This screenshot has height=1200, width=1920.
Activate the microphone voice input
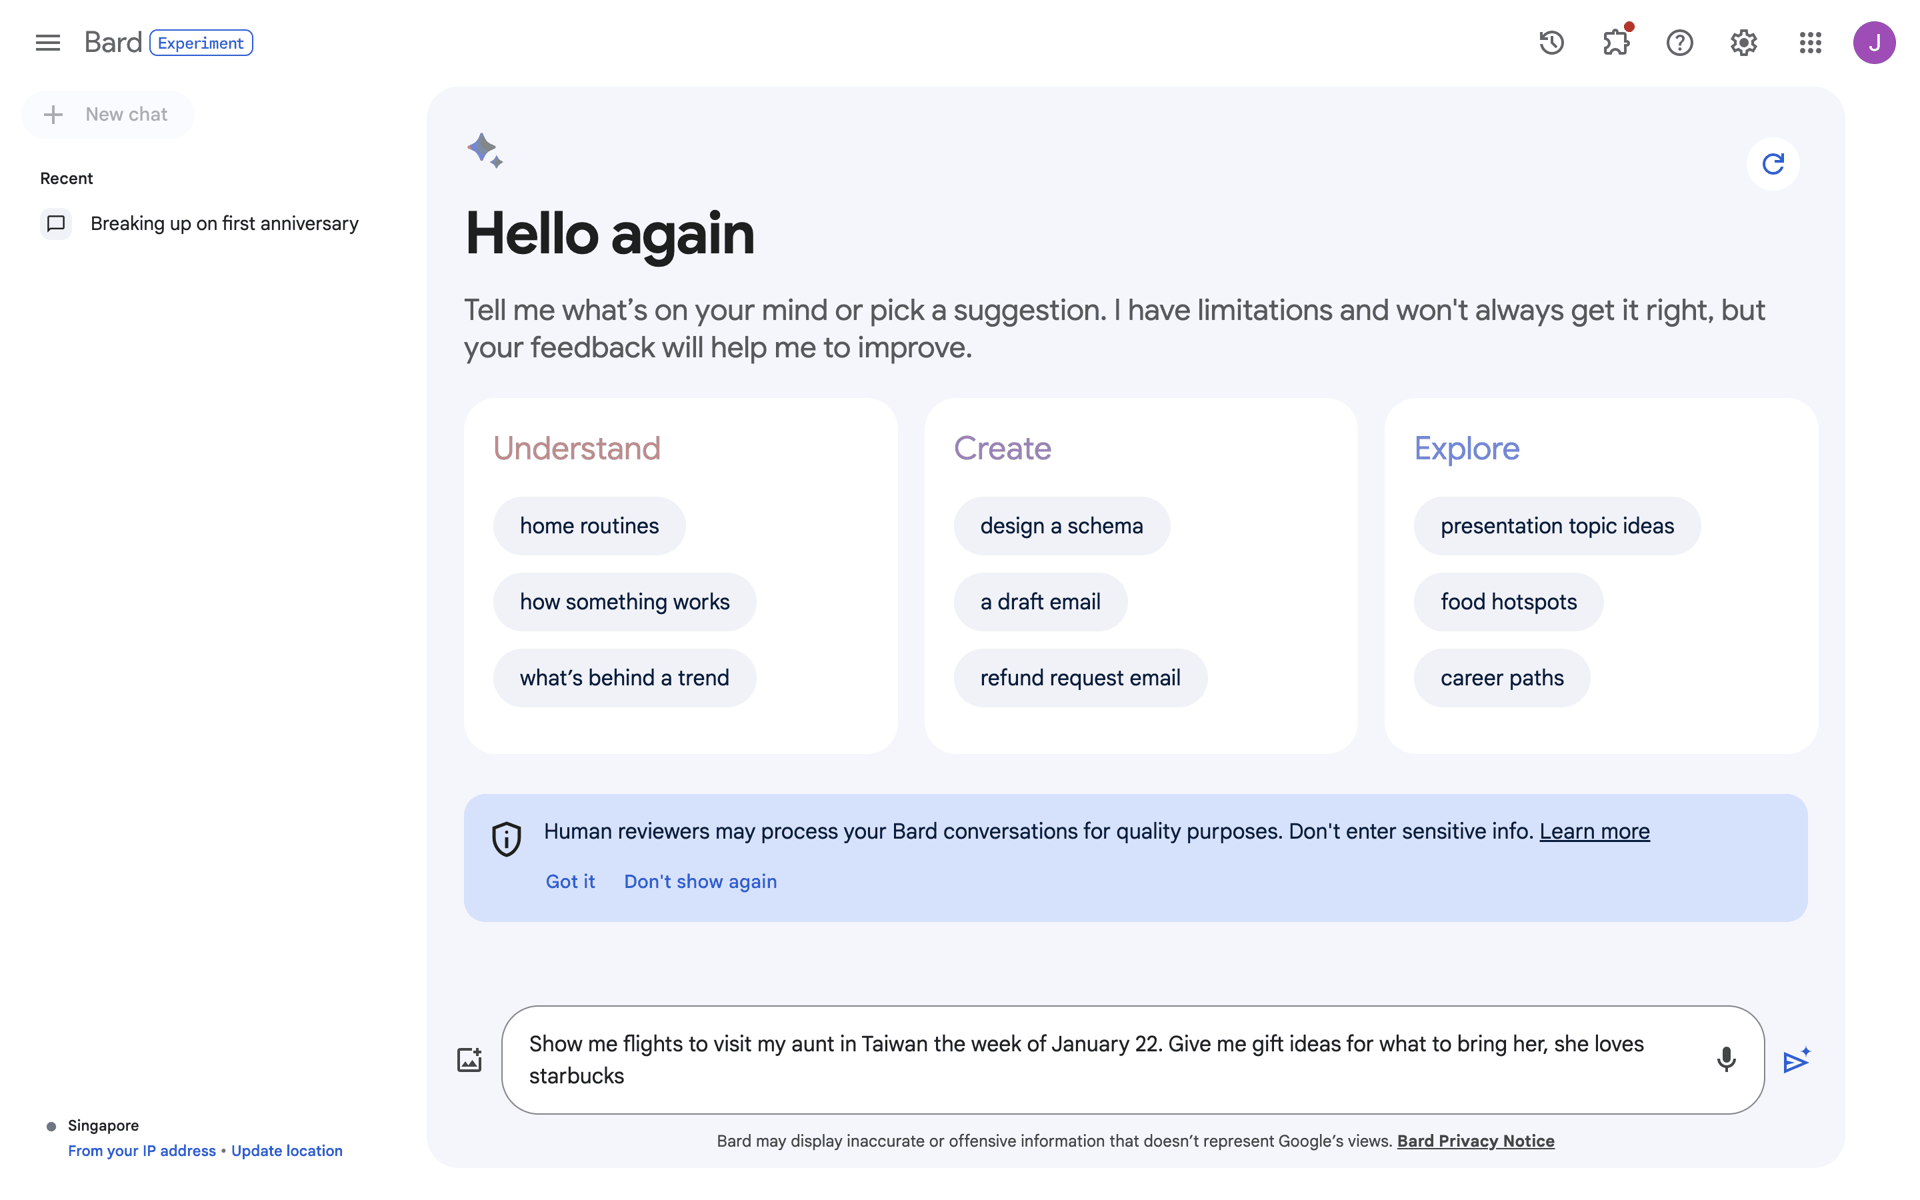click(x=1726, y=1060)
